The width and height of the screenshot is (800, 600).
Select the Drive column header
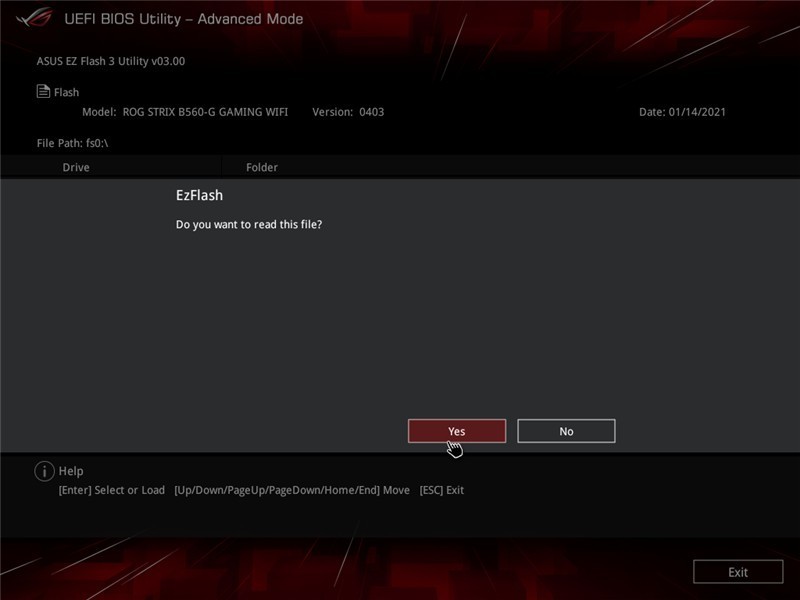[x=76, y=167]
